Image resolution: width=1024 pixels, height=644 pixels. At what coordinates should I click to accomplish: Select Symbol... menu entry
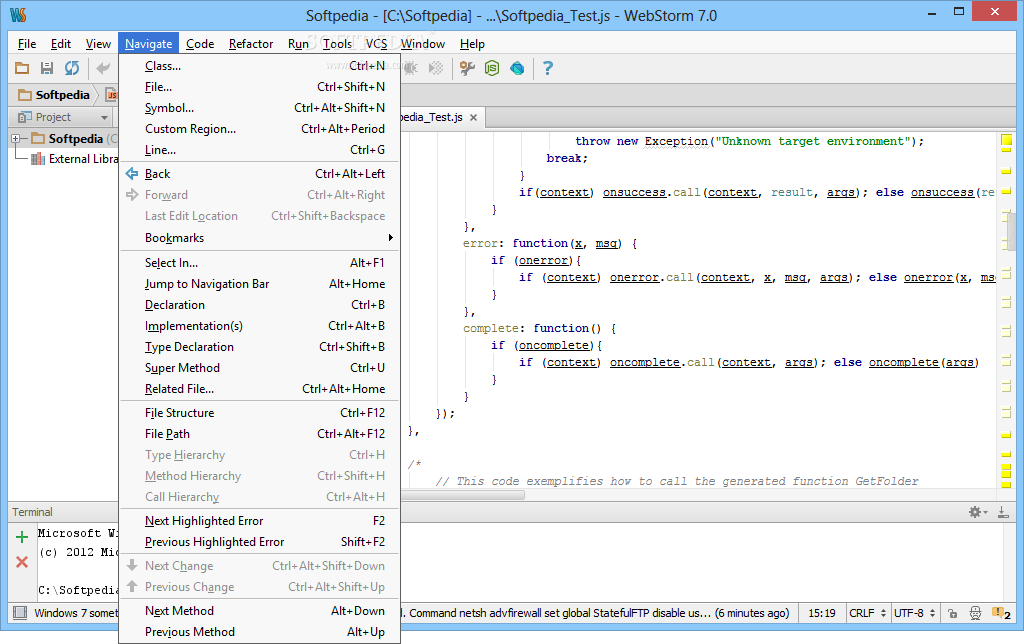(259, 108)
